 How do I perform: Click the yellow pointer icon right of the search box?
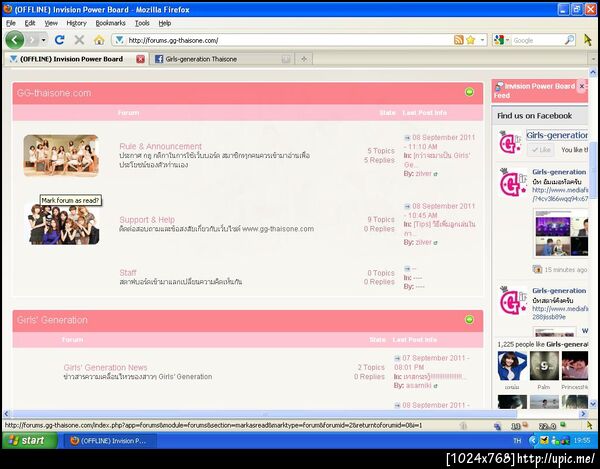(x=588, y=40)
